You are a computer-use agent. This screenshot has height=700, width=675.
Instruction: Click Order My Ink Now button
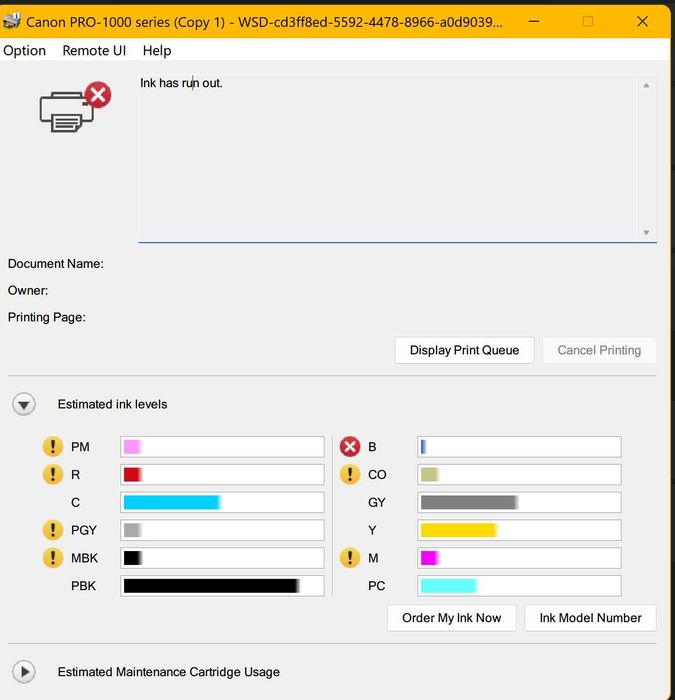click(x=451, y=618)
